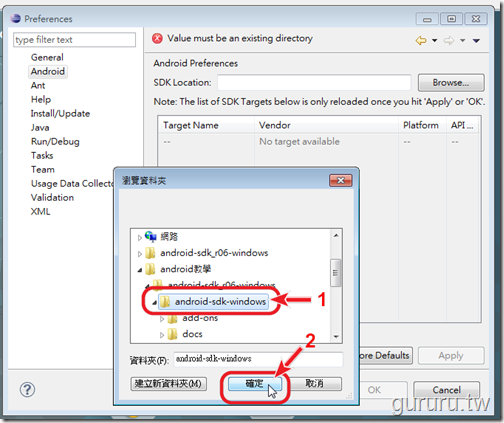This screenshot has width=504, height=423.
Task: Select Run/Debug preferences category
Action: tap(55, 141)
